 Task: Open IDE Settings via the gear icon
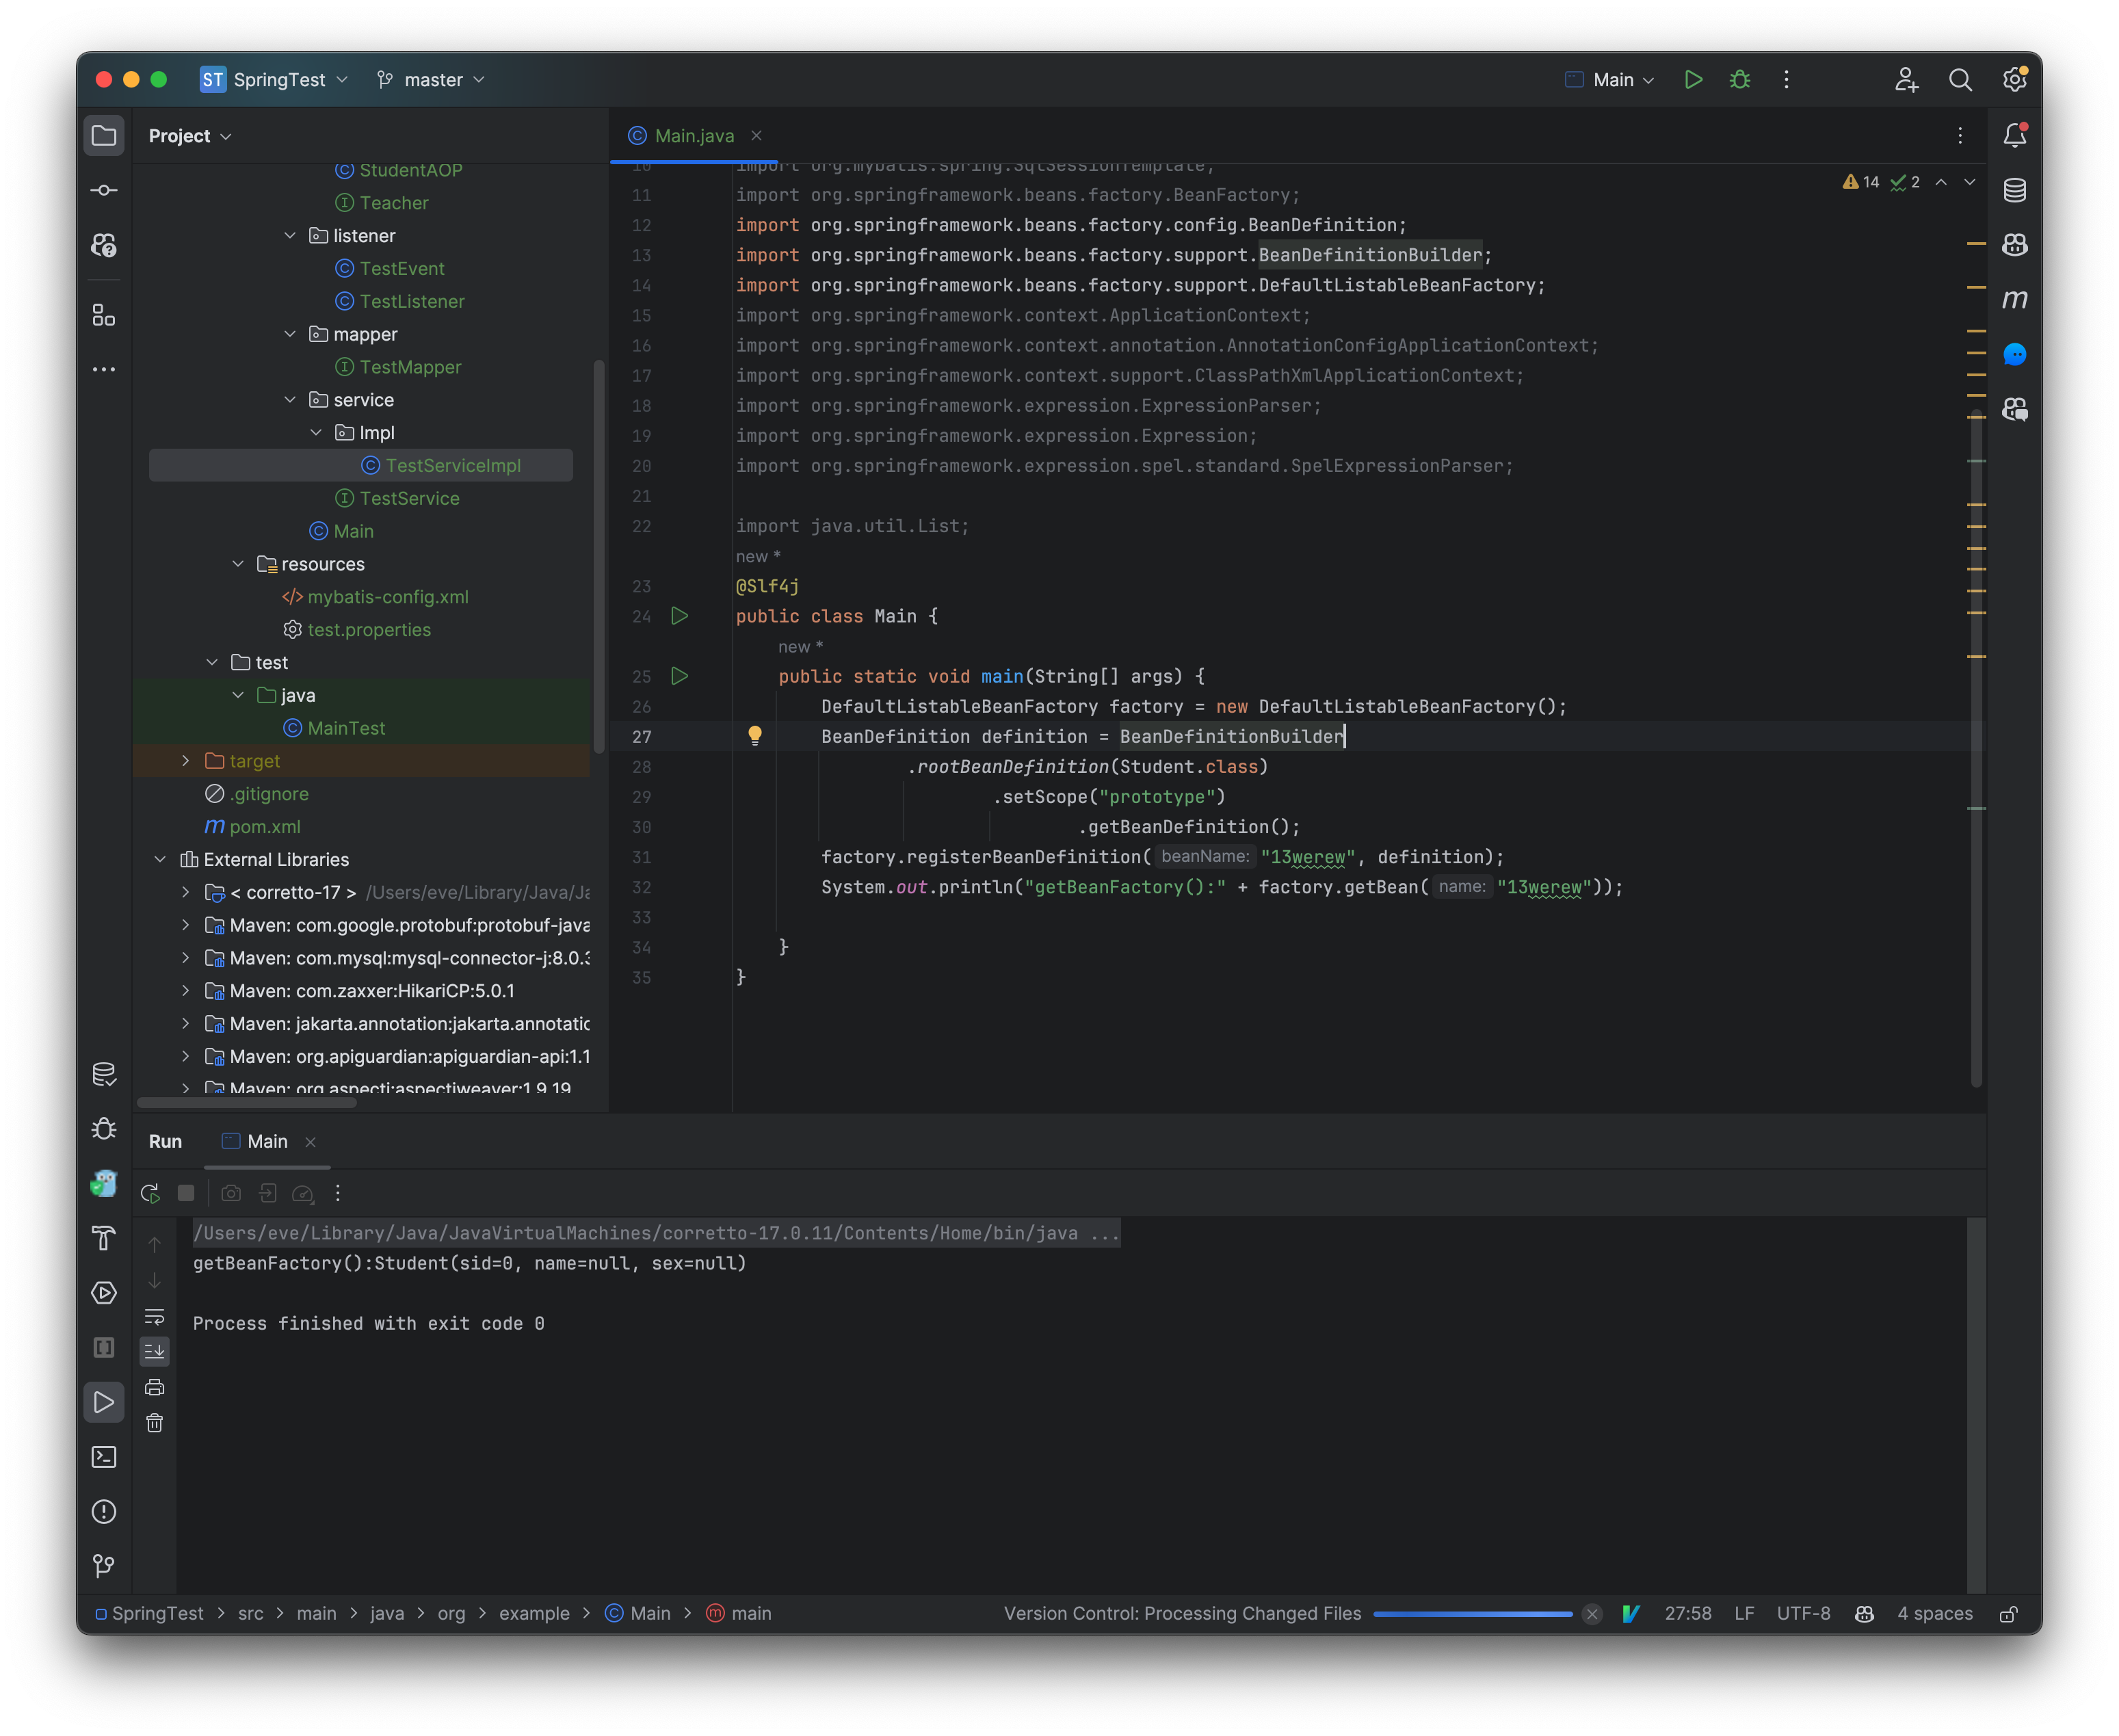(x=2015, y=80)
